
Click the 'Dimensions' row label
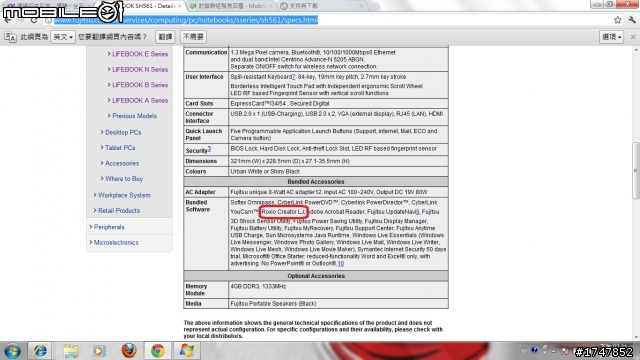point(201,161)
